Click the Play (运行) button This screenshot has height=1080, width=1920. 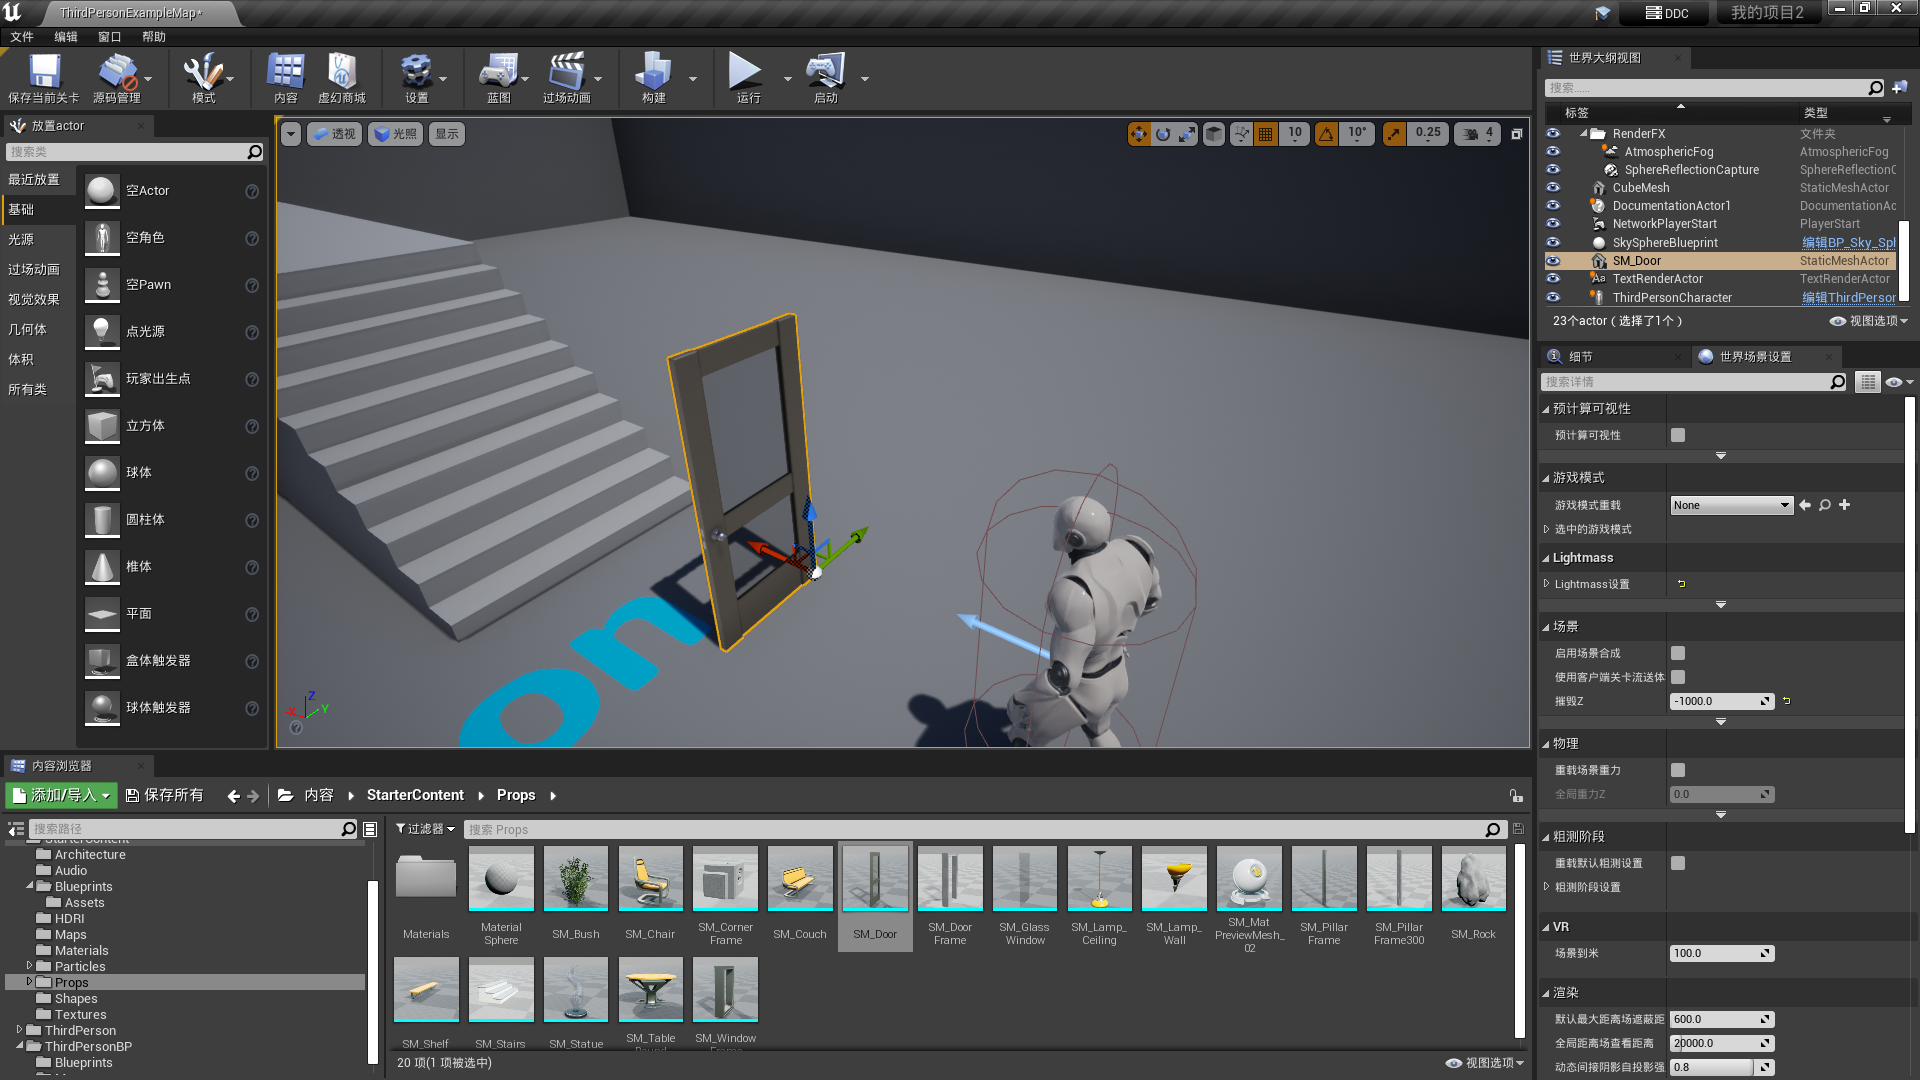746,78
